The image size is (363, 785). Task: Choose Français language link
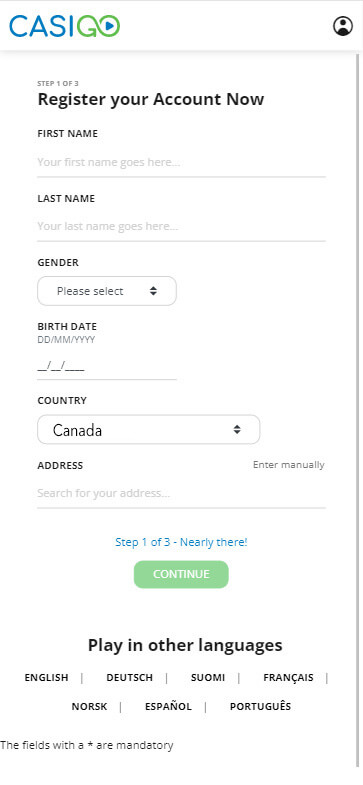(x=288, y=678)
